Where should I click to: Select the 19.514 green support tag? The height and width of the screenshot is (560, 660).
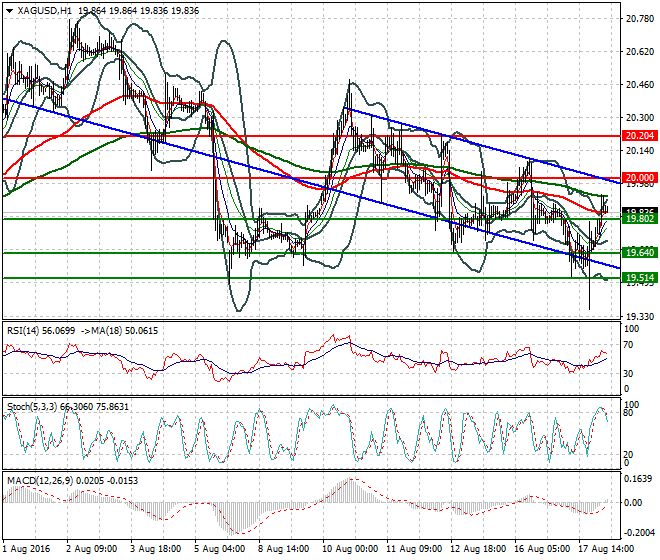pyautogui.click(x=638, y=278)
